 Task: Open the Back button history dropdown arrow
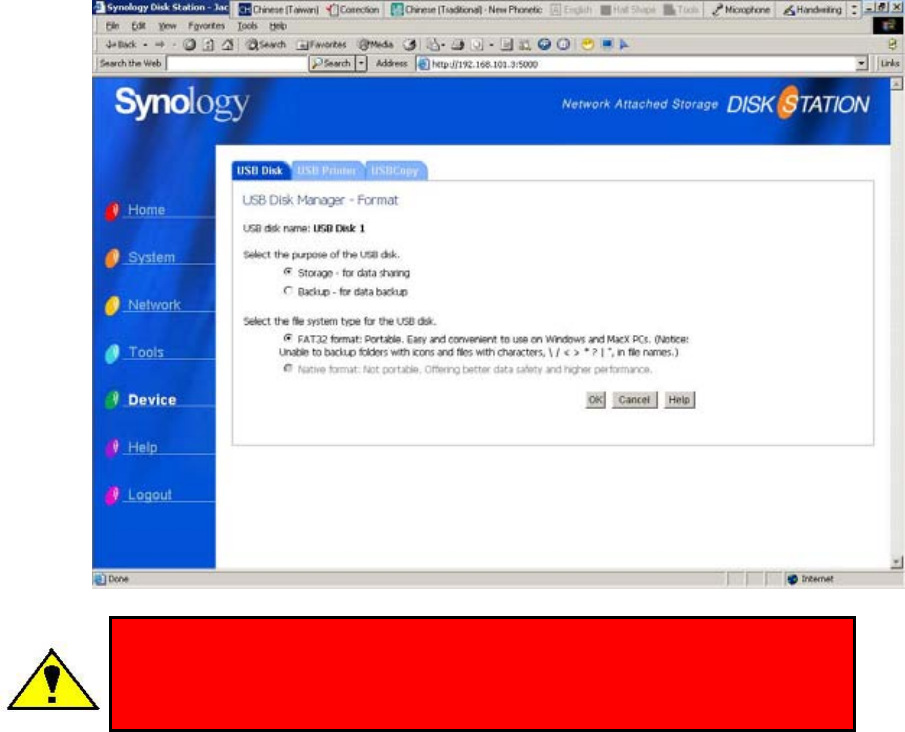pos(145,44)
